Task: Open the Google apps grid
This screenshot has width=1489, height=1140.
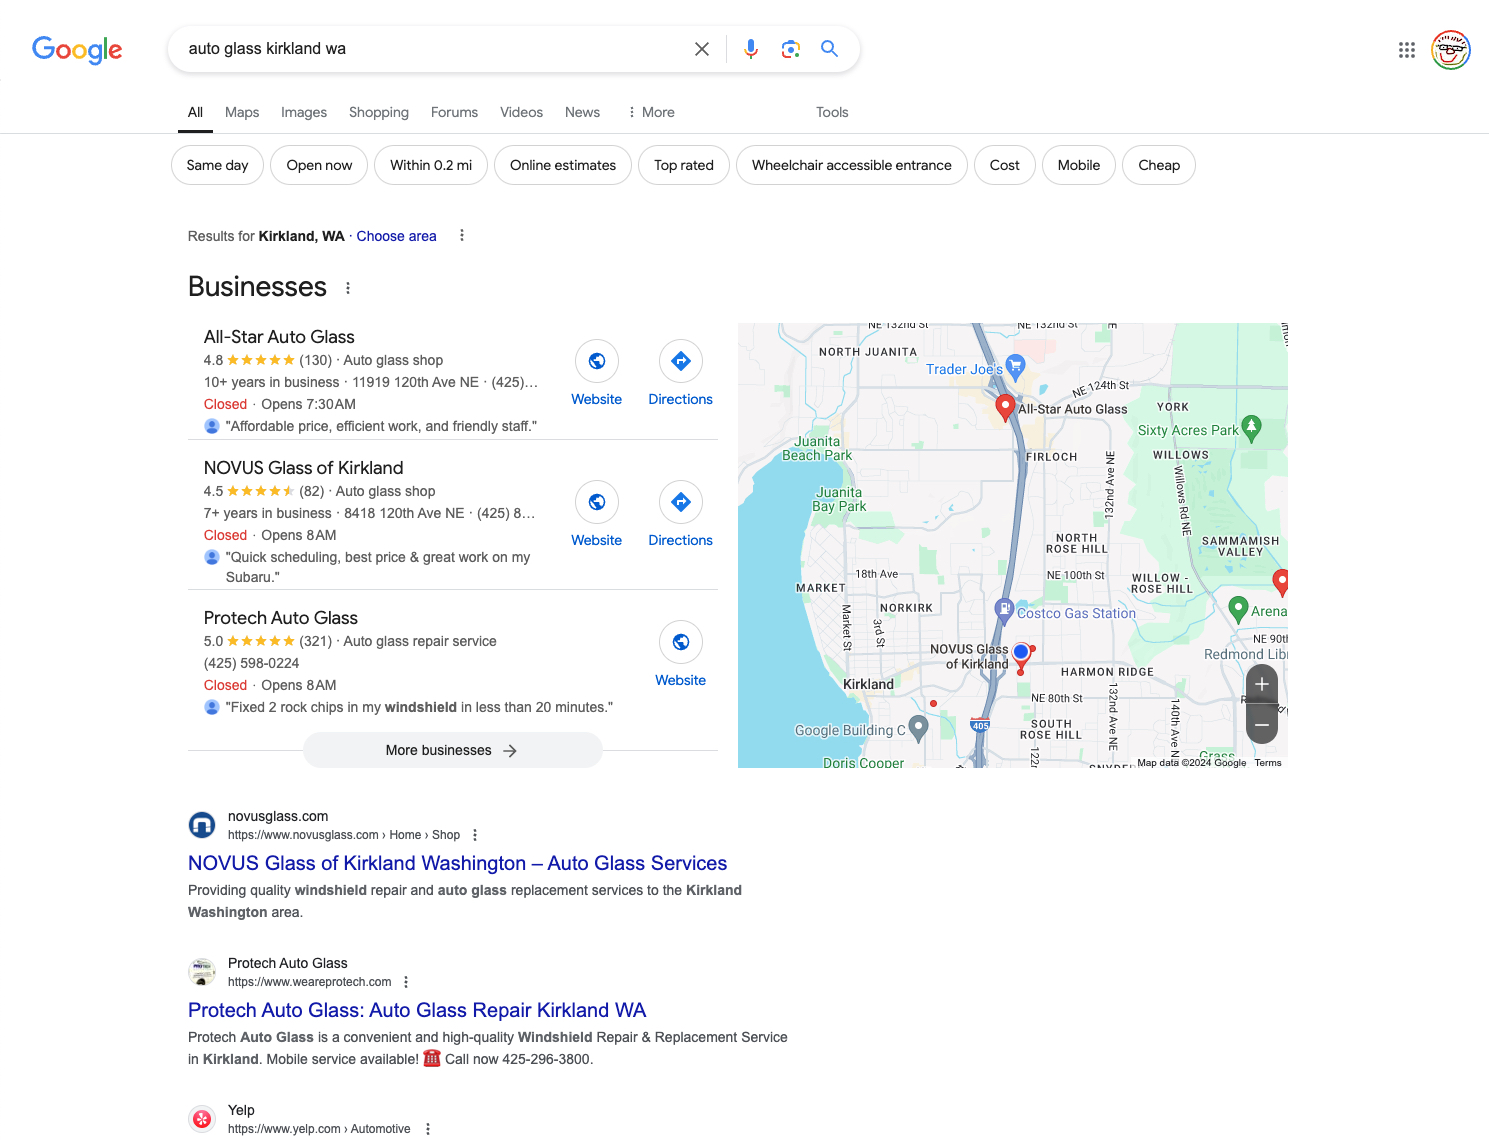Action: pyautogui.click(x=1407, y=50)
